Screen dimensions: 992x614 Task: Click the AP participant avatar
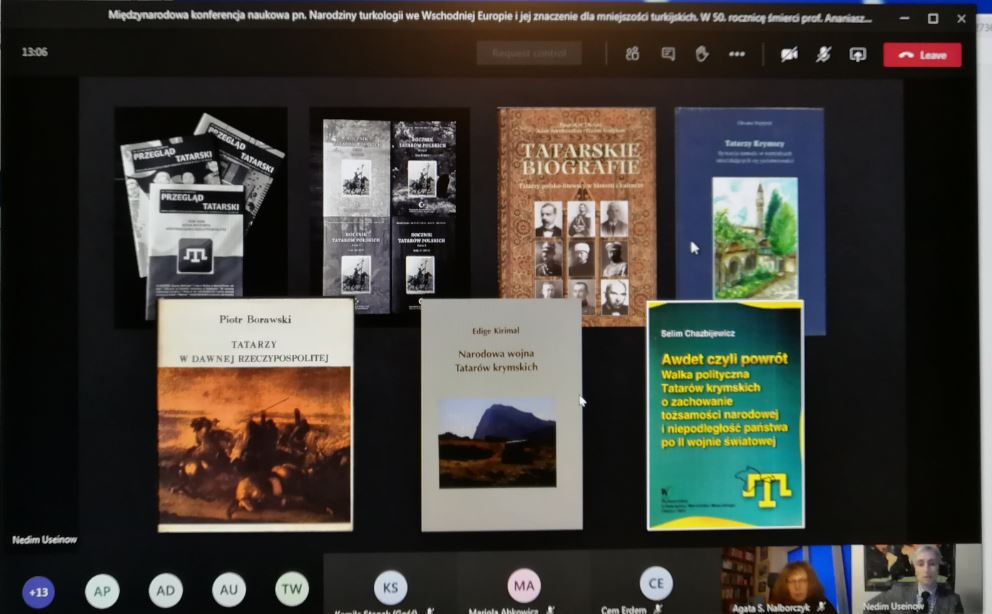(102, 591)
